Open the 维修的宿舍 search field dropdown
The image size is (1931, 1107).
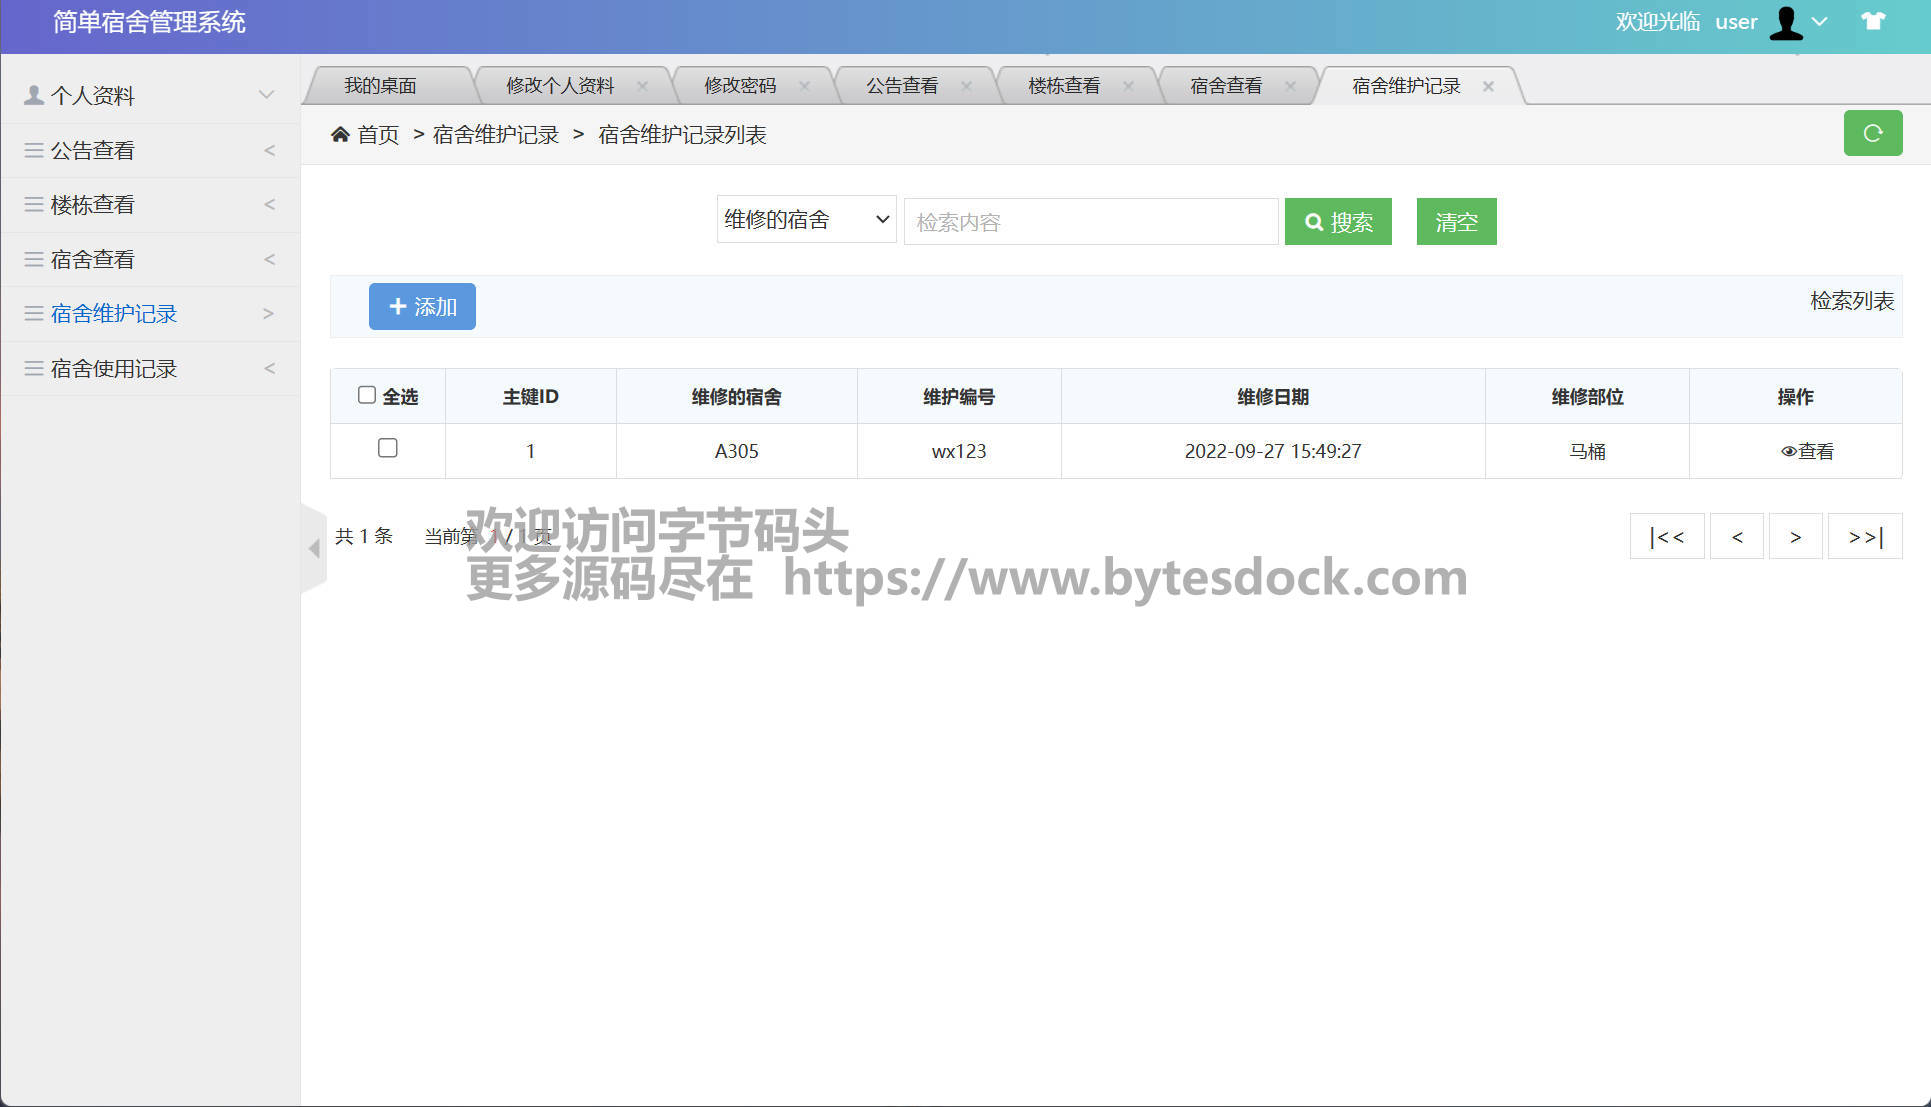[806, 220]
